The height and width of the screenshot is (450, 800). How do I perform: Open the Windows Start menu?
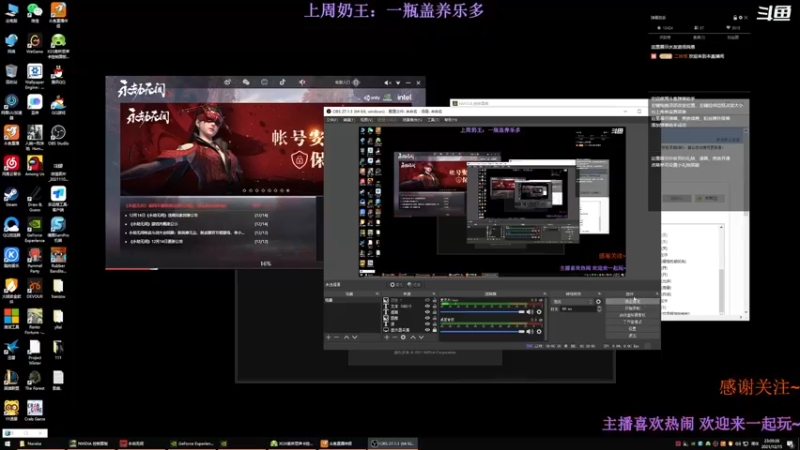(x=7, y=444)
